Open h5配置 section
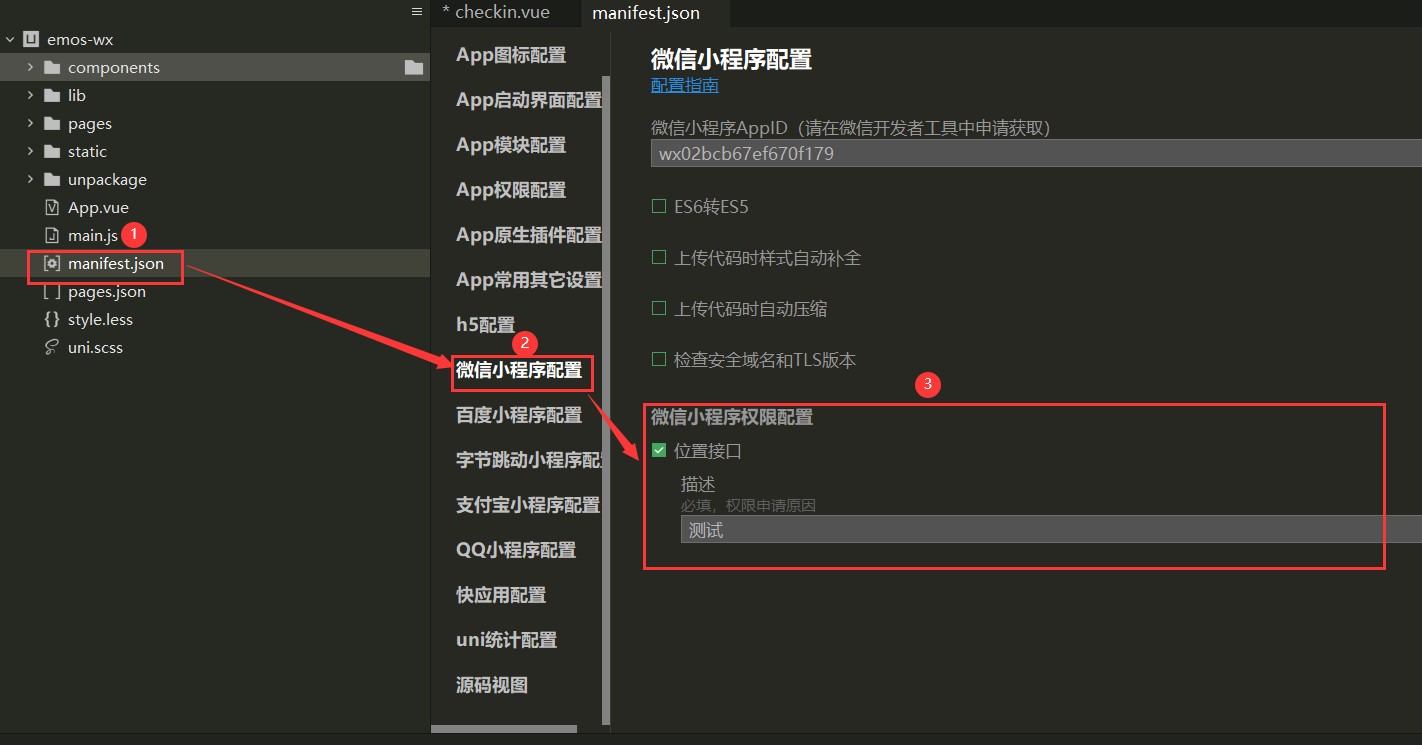 [x=486, y=325]
